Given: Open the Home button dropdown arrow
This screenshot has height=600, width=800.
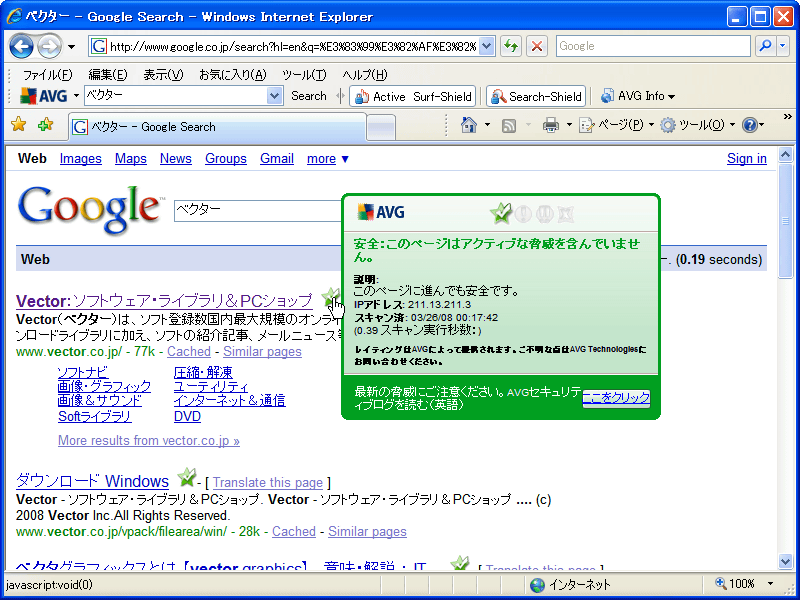Looking at the screenshot, I should click(x=487, y=125).
